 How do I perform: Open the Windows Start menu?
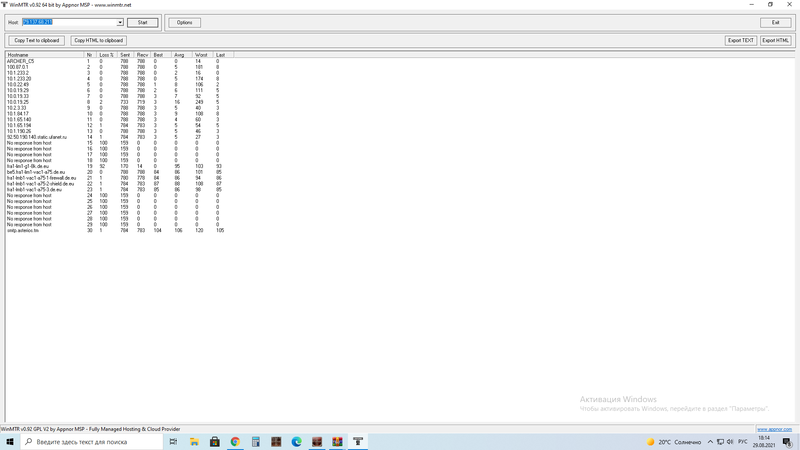tap(10, 442)
